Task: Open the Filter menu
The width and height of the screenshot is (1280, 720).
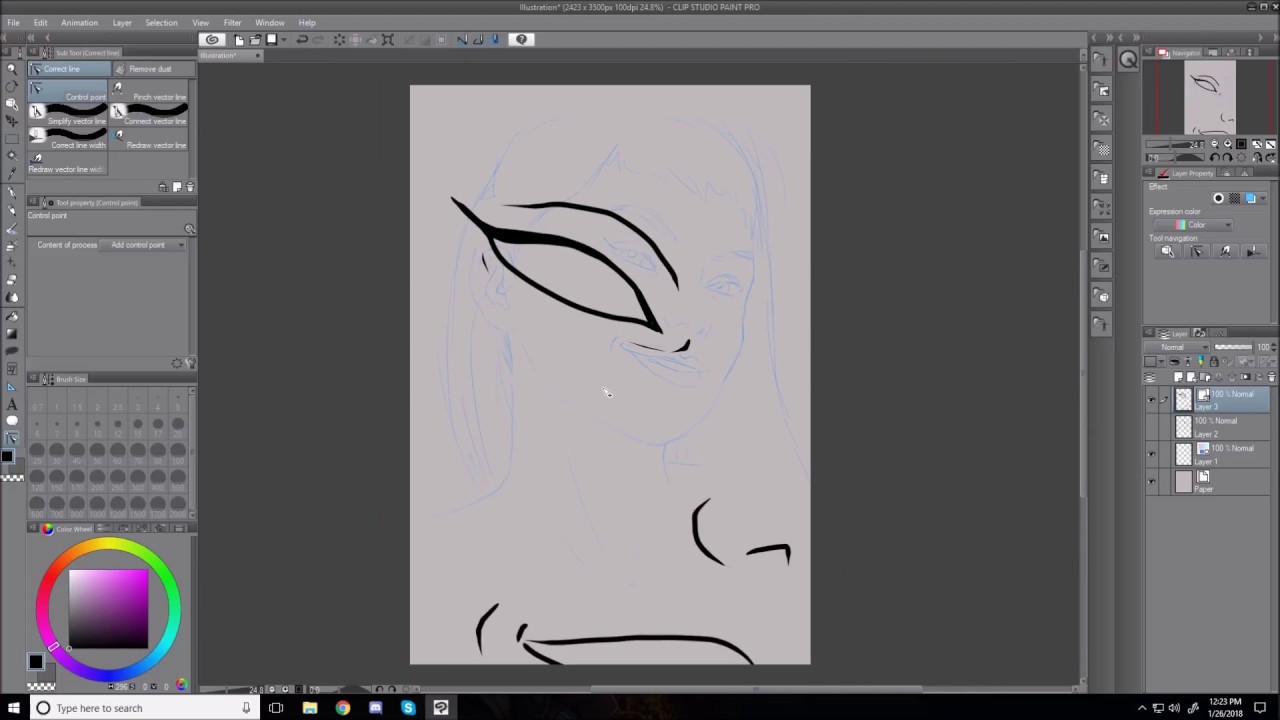Action: (x=232, y=22)
